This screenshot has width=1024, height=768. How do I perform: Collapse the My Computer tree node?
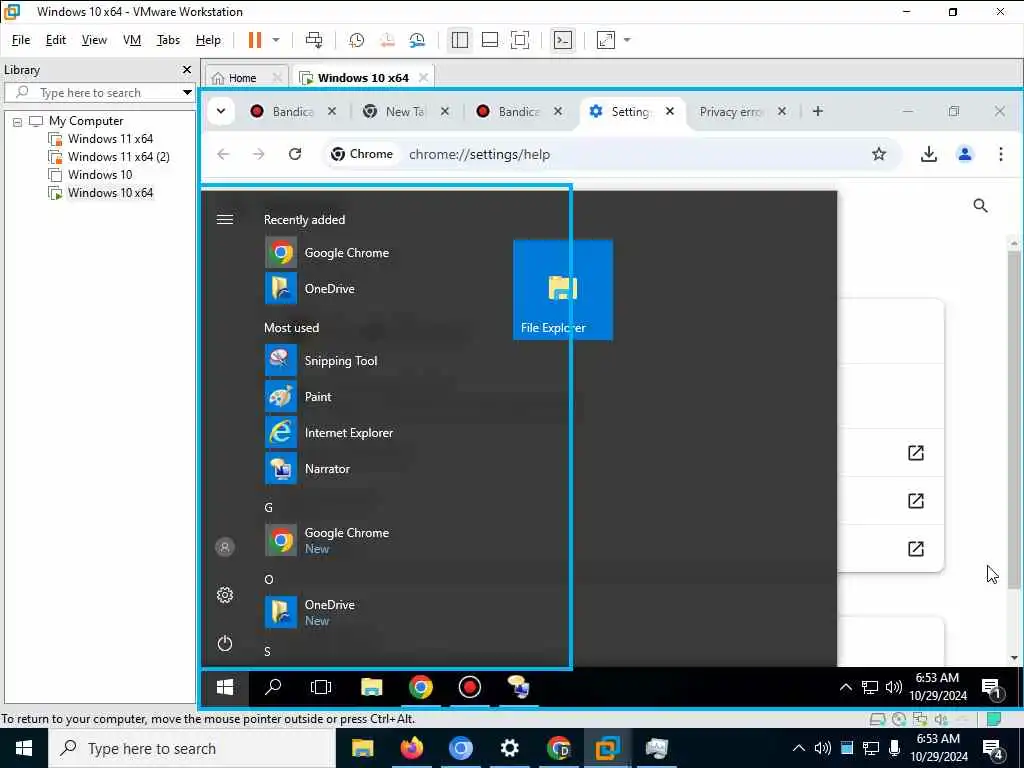[18, 121]
